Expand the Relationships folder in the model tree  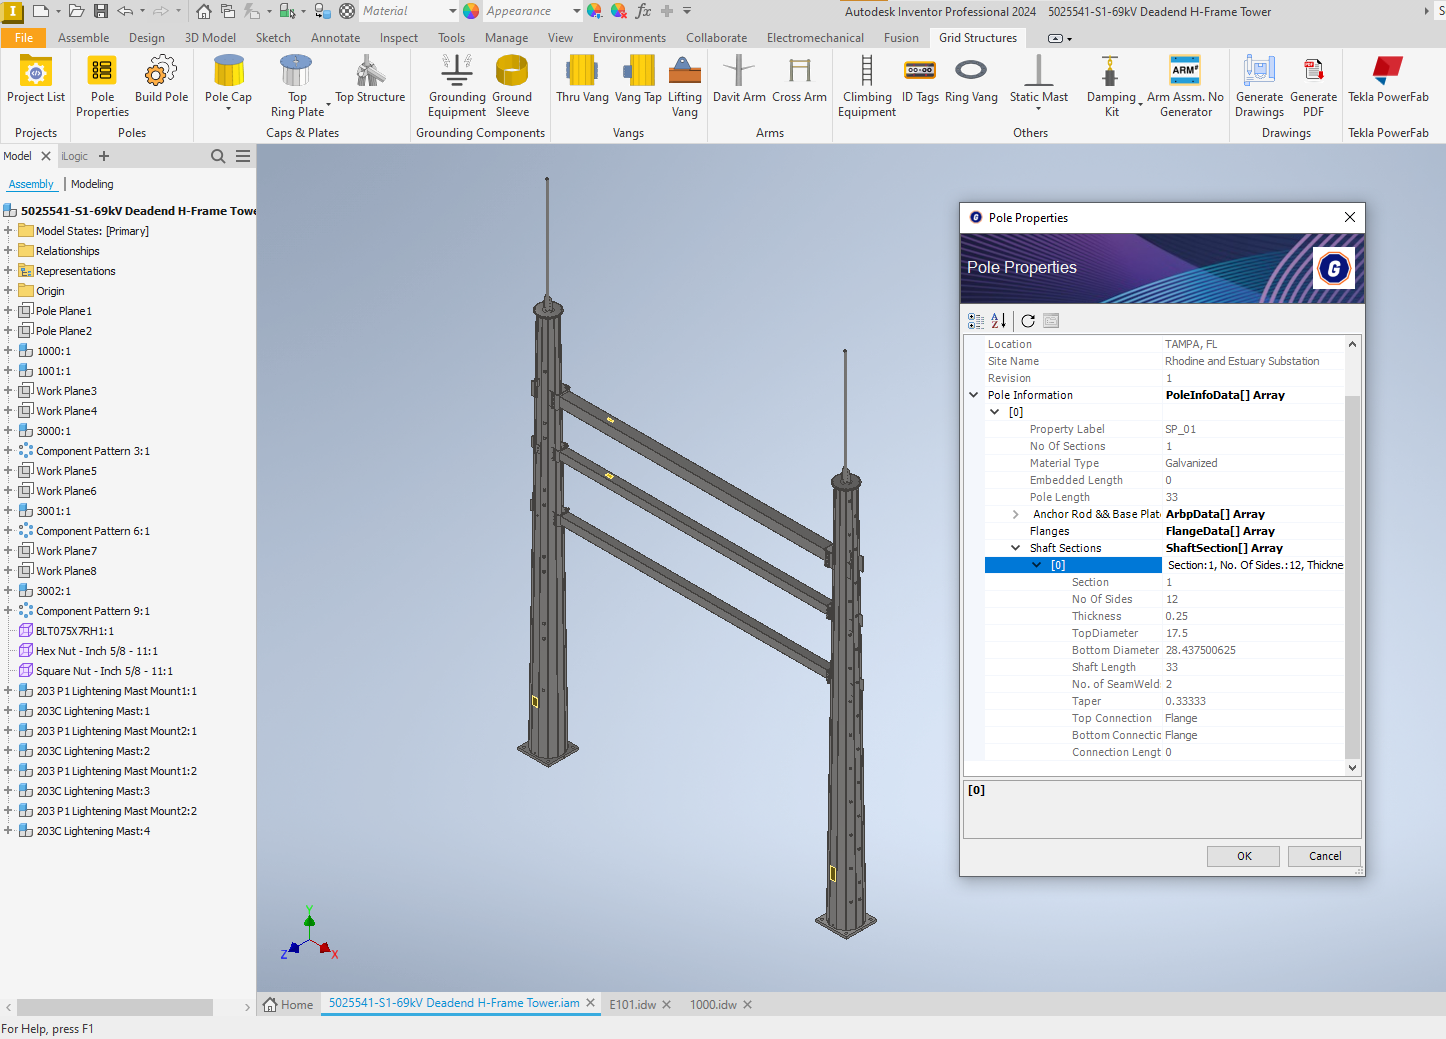click(x=8, y=250)
